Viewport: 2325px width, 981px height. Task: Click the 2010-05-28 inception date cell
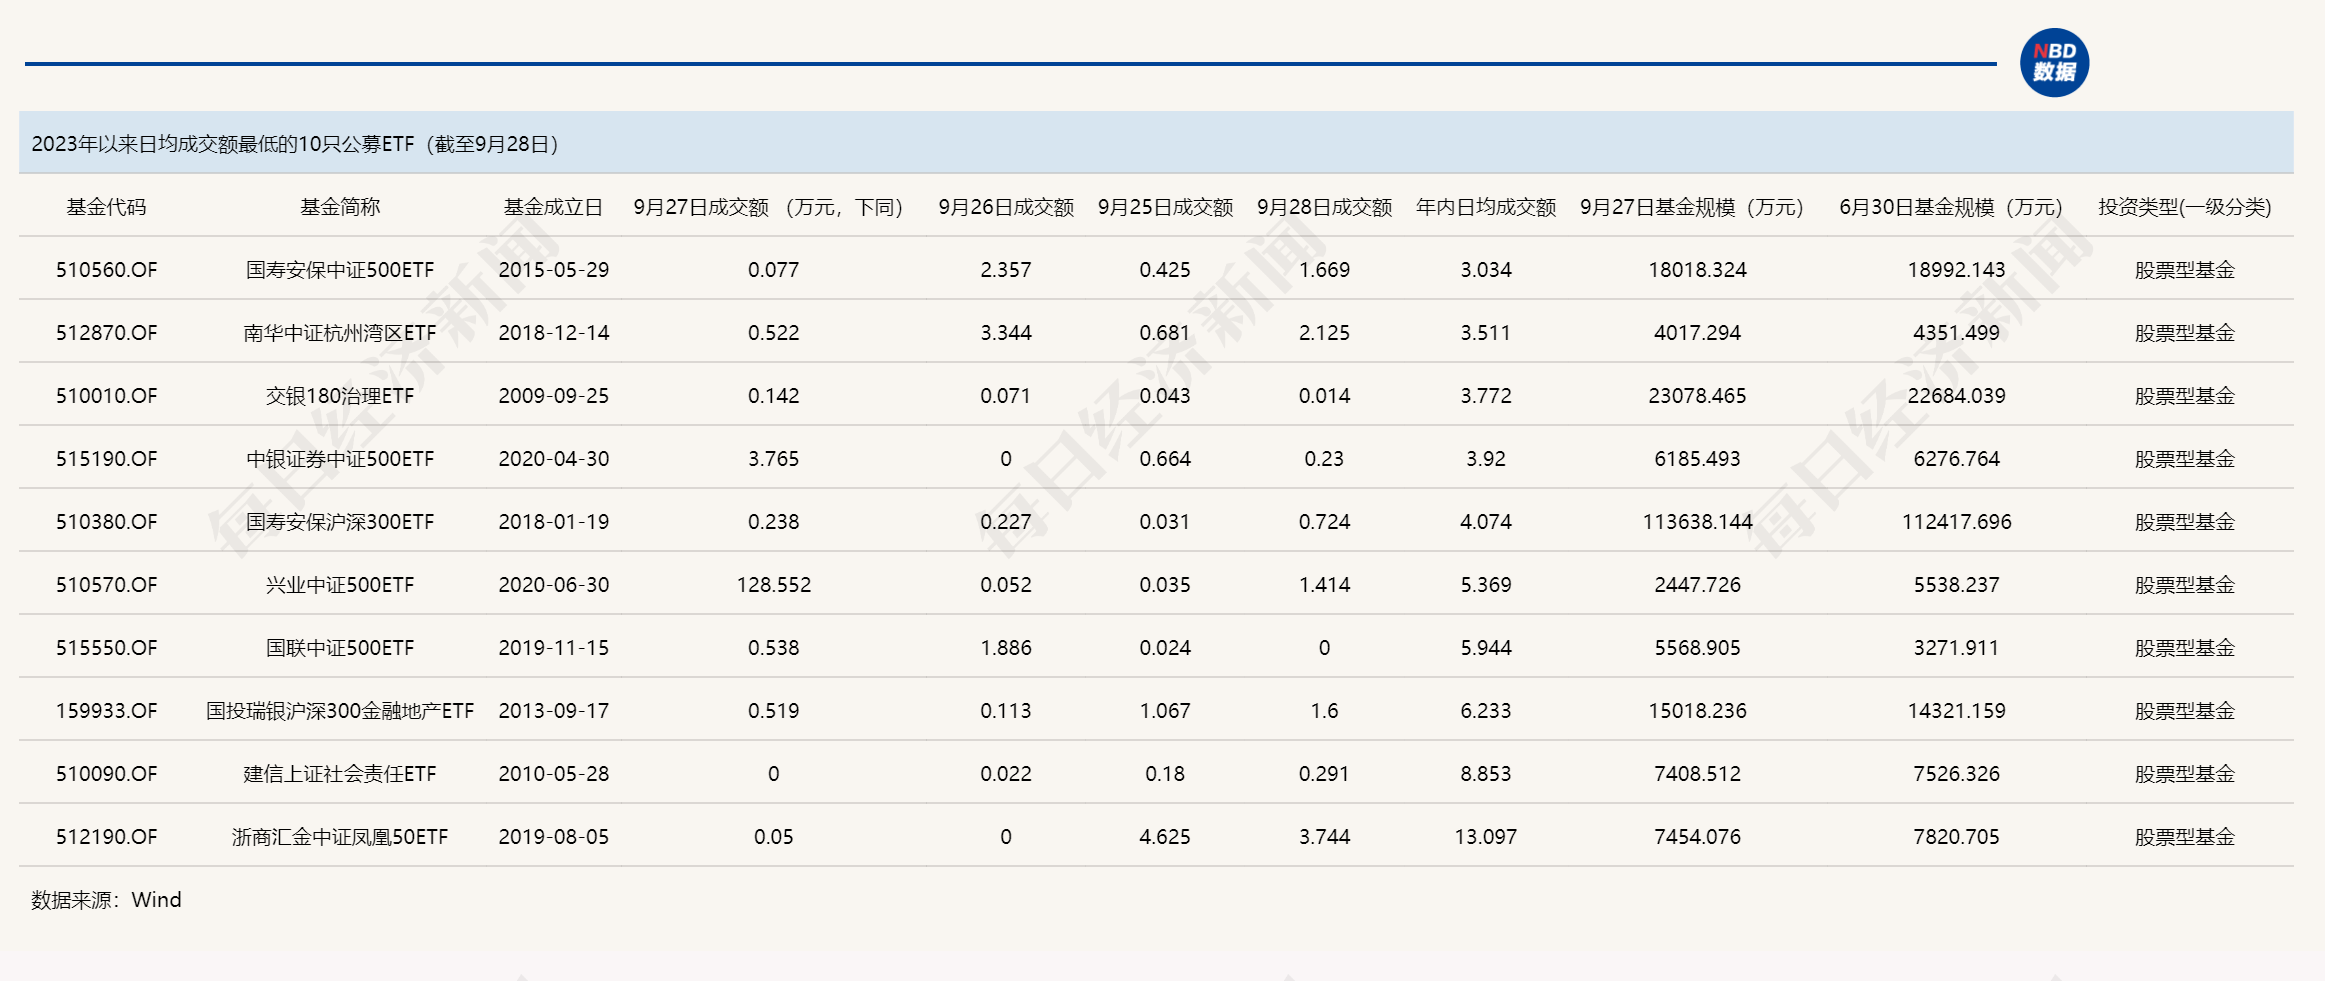553,774
